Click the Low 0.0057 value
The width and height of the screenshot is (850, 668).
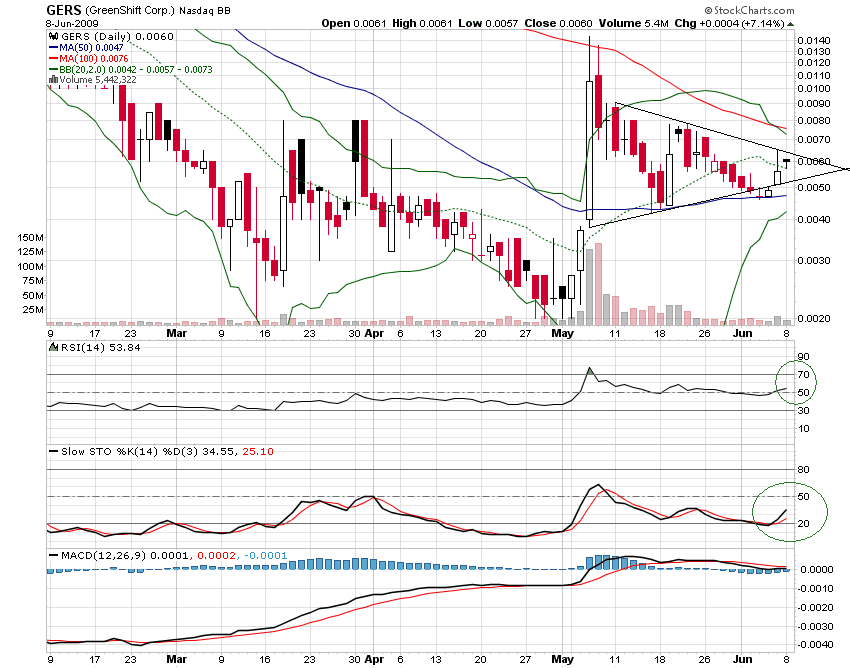[x=488, y=23]
